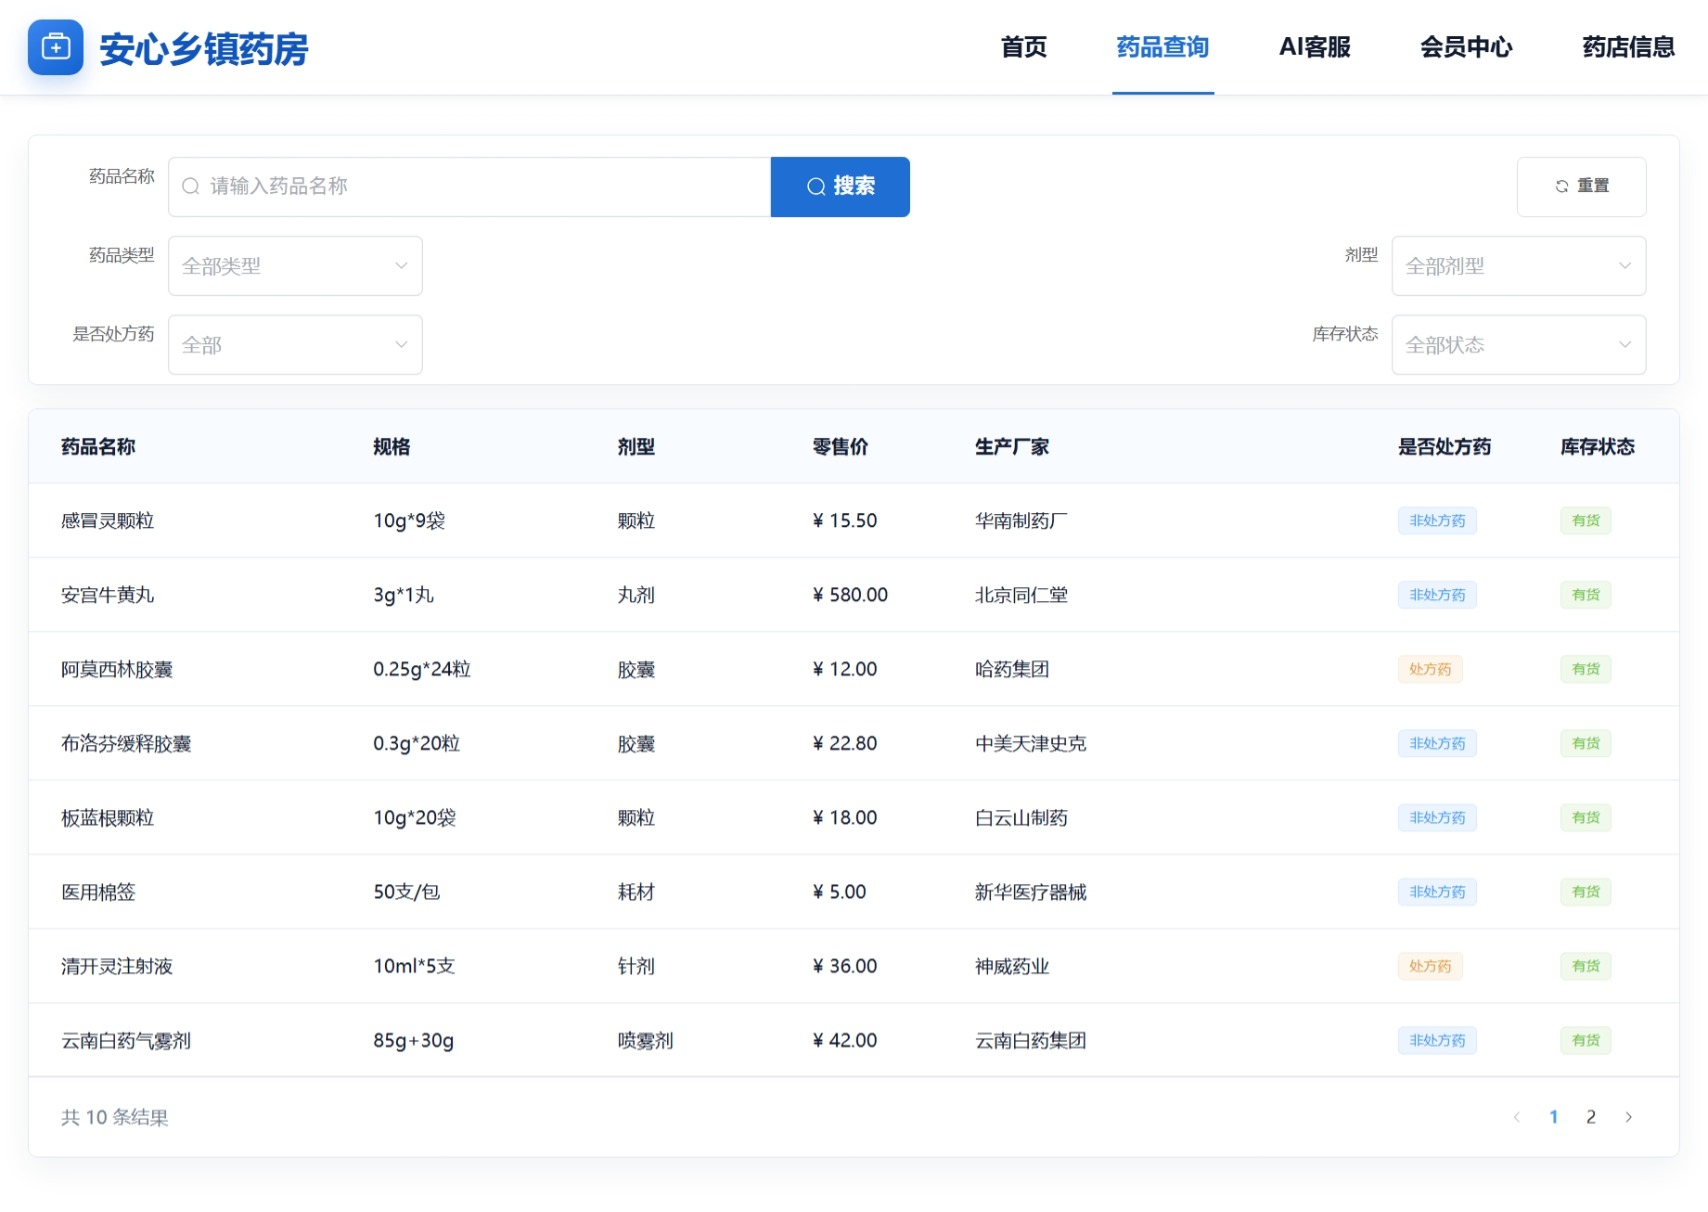Click the manufacturer 新华医疗器械
Image resolution: width=1708 pixels, height=1212 pixels.
coord(1030,892)
